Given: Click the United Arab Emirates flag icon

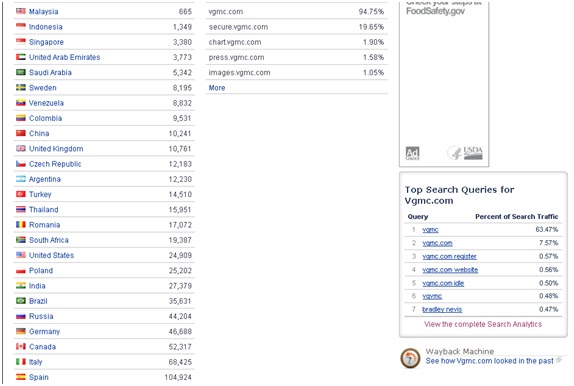Looking at the screenshot, I should [x=21, y=57].
